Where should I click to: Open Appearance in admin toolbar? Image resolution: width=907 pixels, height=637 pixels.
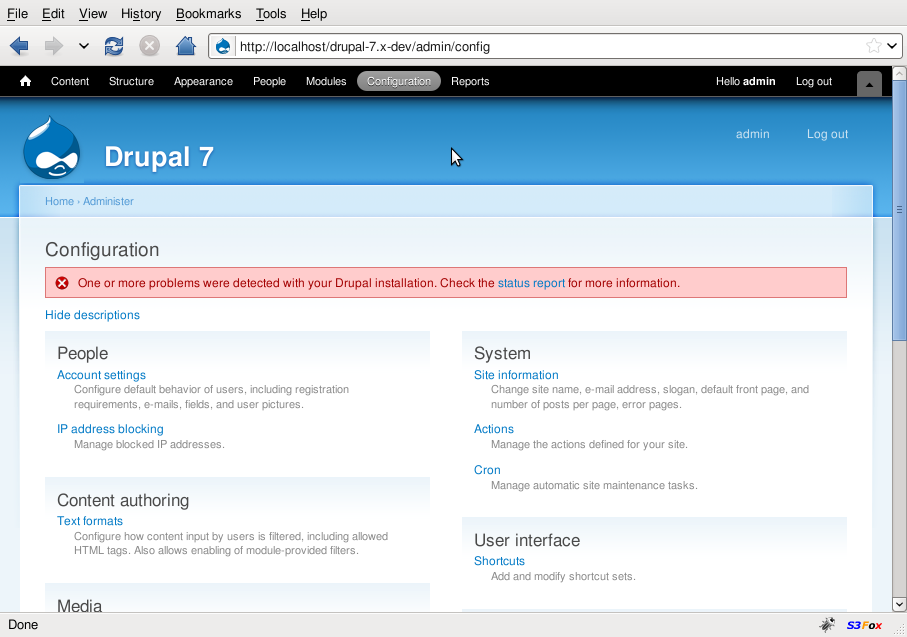click(x=203, y=82)
